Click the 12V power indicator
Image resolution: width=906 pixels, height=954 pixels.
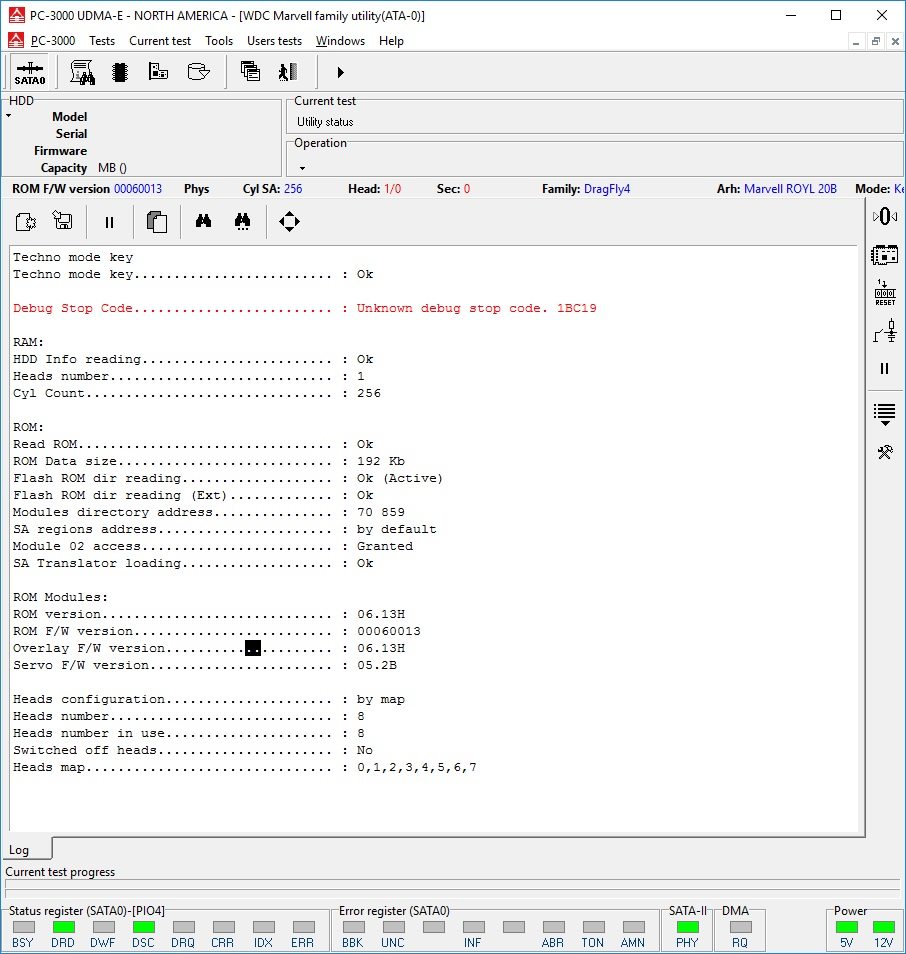point(883,927)
